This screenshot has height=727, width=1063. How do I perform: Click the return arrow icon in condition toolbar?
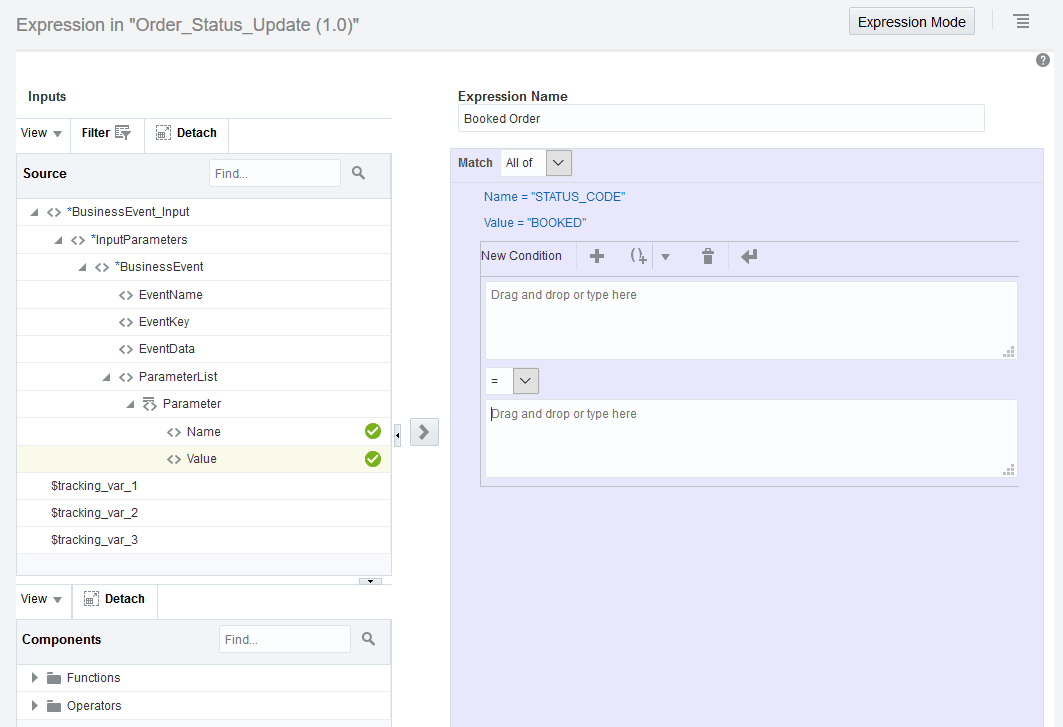pos(748,256)
